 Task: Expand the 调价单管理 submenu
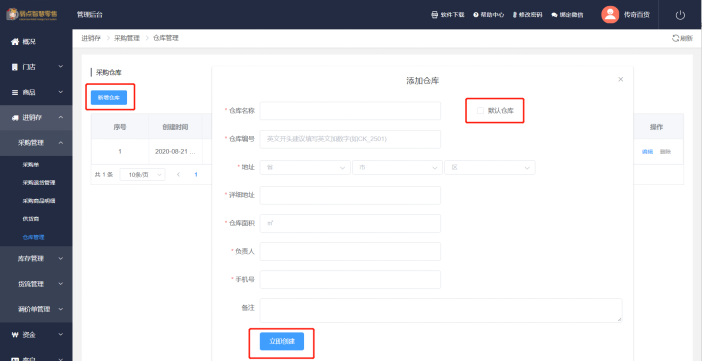click(x=61, y=309)
